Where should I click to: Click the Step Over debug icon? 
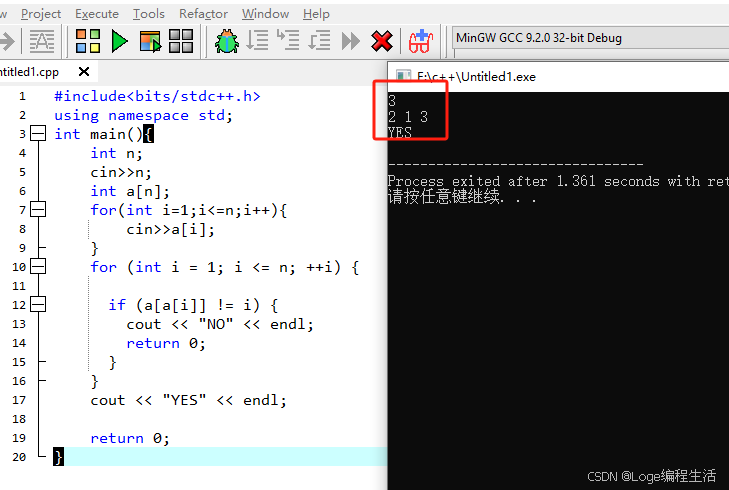[x=257, y=40]
